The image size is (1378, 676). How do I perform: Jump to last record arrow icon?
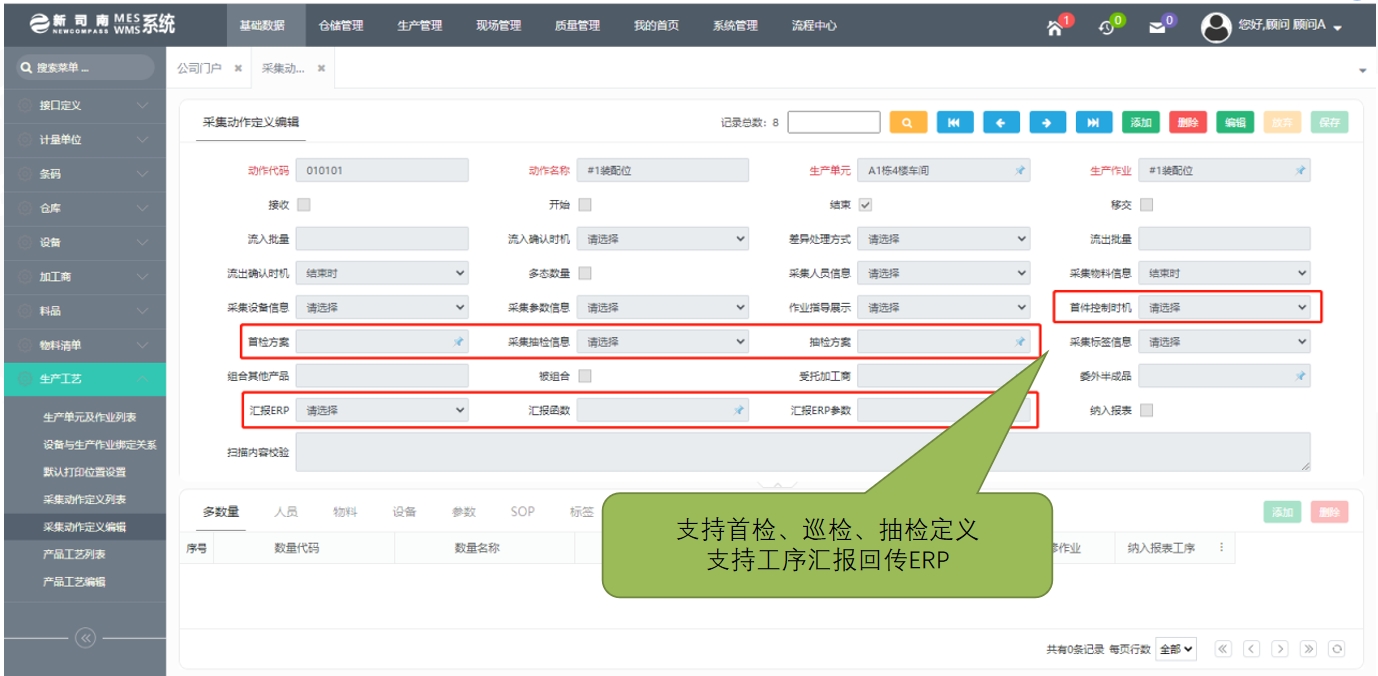click(1093, 122)
